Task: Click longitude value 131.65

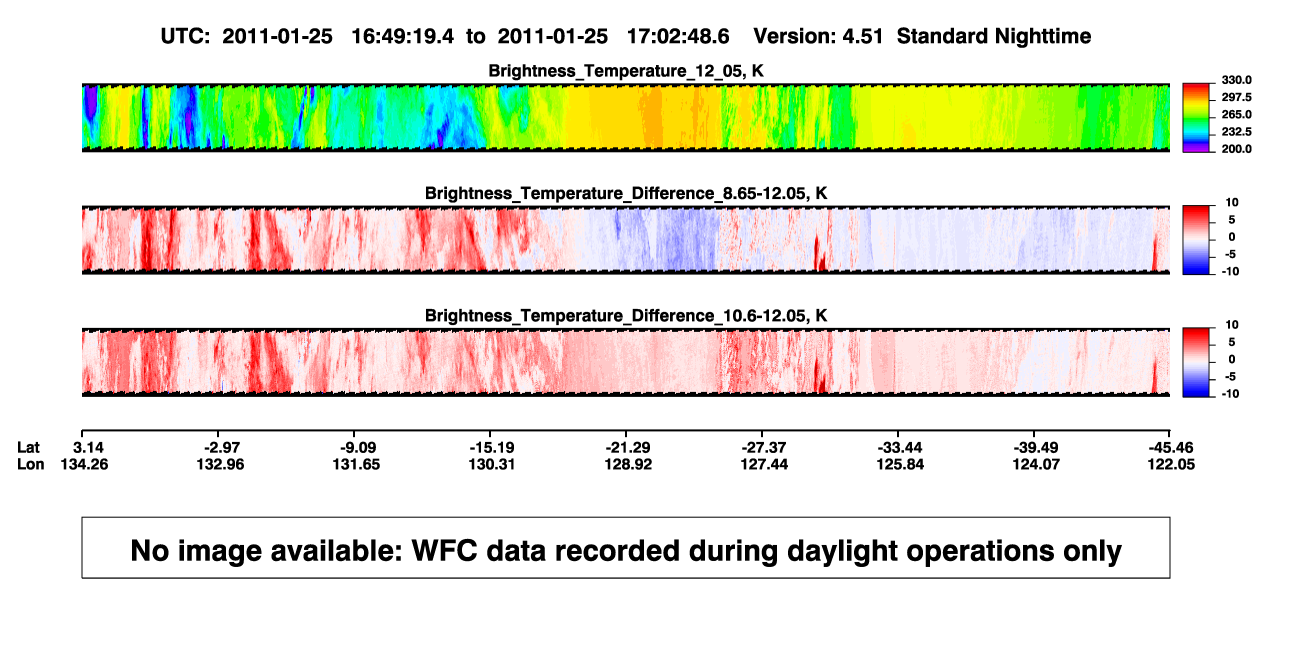Action: tap(359, 464)
